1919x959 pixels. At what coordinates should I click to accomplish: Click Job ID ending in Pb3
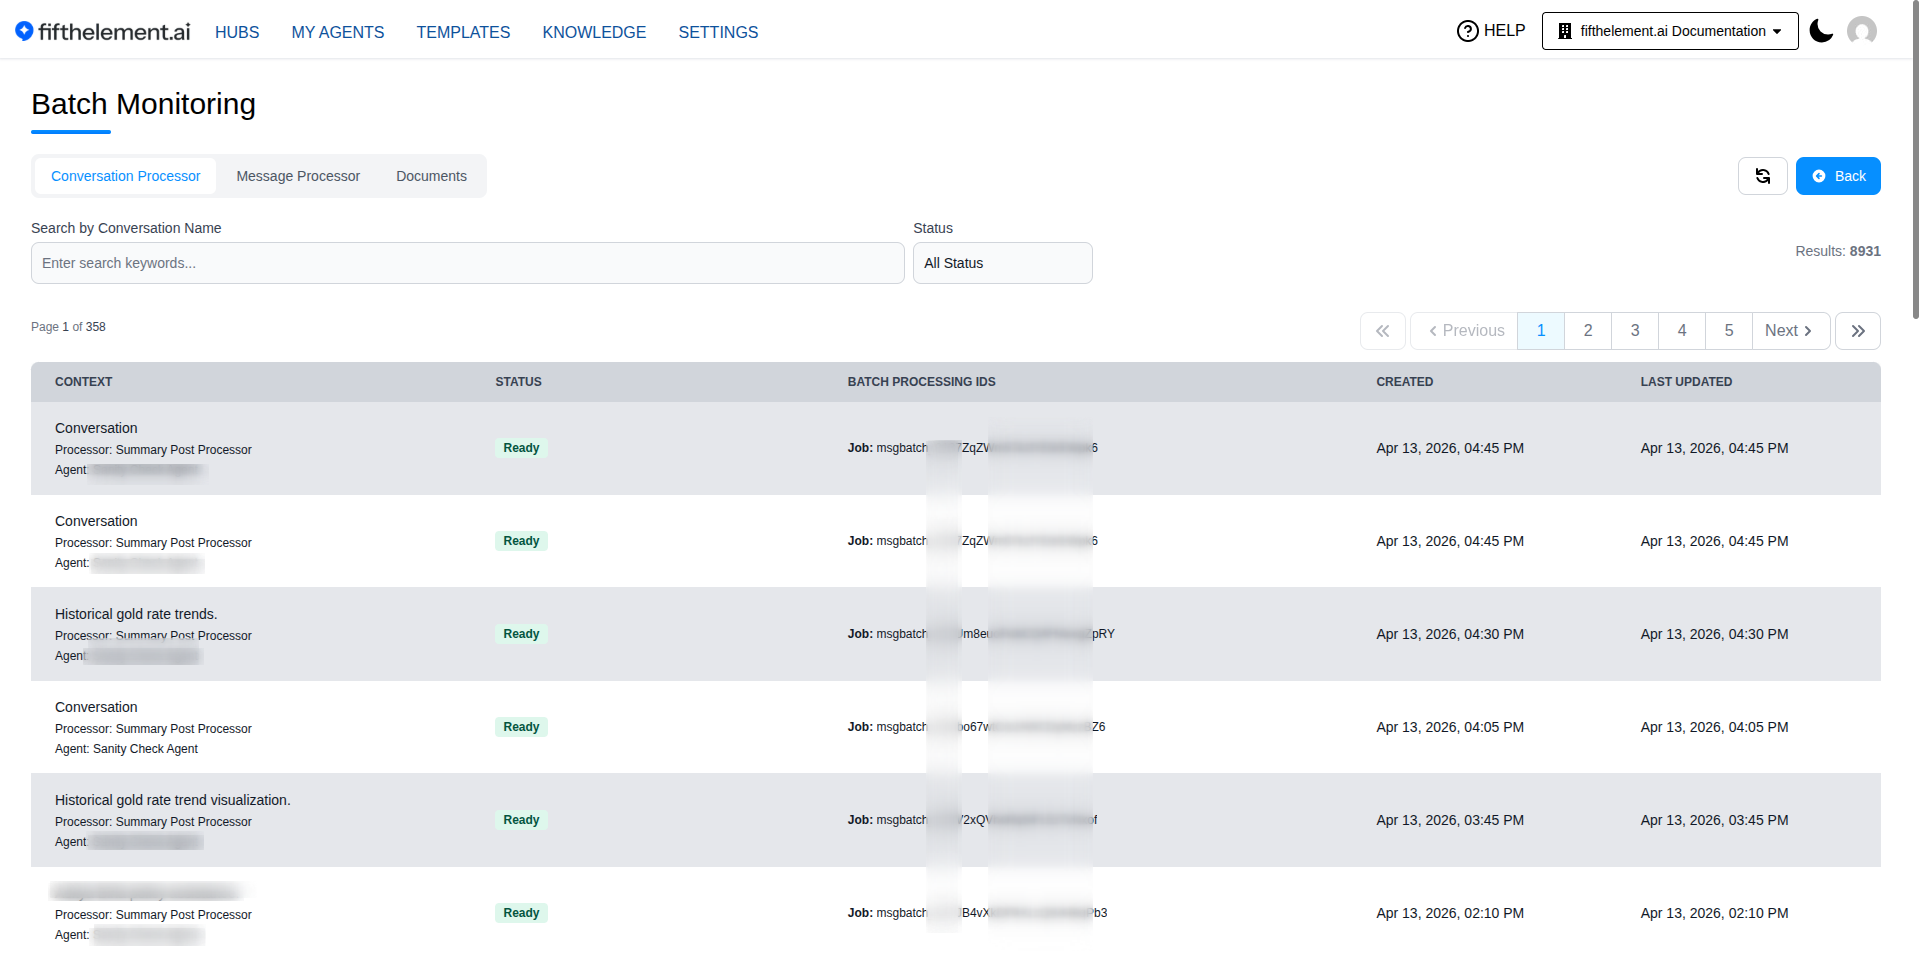[977, 913]
